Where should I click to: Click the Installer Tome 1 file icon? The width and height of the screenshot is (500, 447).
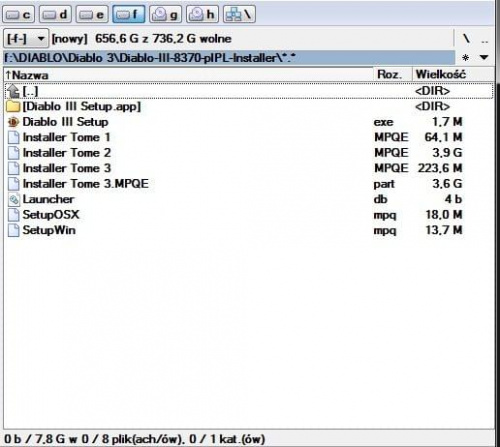click(13, 137)
